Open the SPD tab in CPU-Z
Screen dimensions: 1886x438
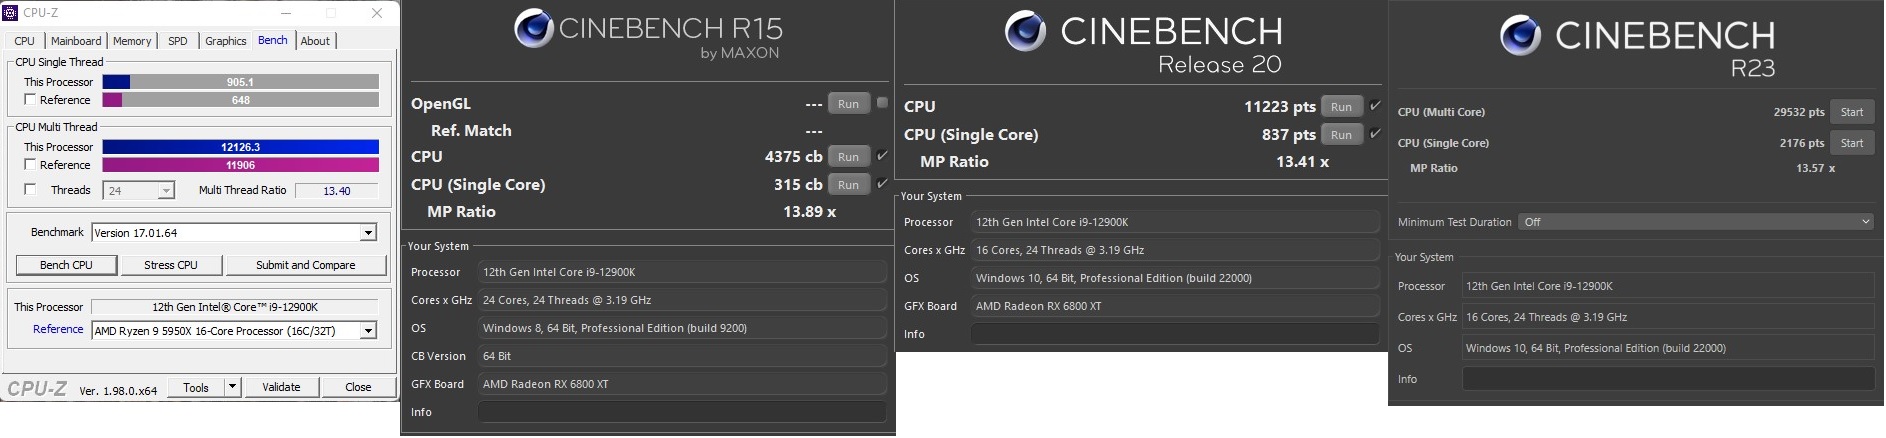[x=178, y=41]
